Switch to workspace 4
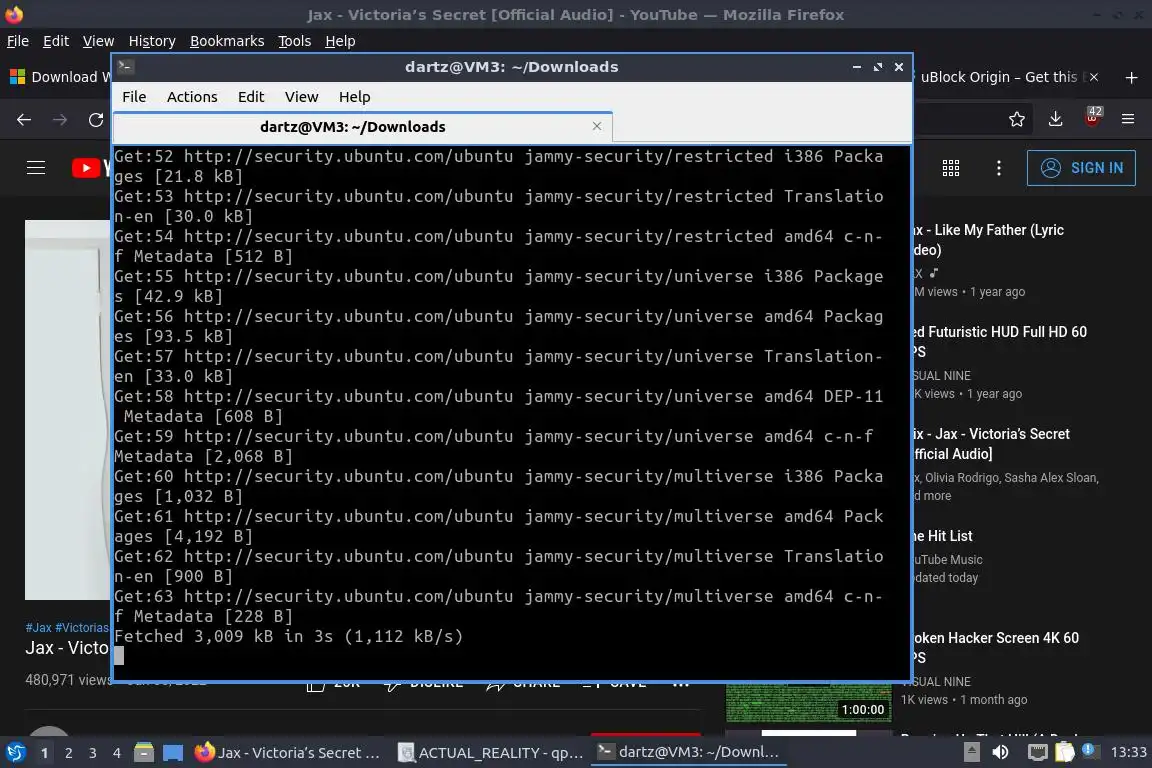 [116, 753]
